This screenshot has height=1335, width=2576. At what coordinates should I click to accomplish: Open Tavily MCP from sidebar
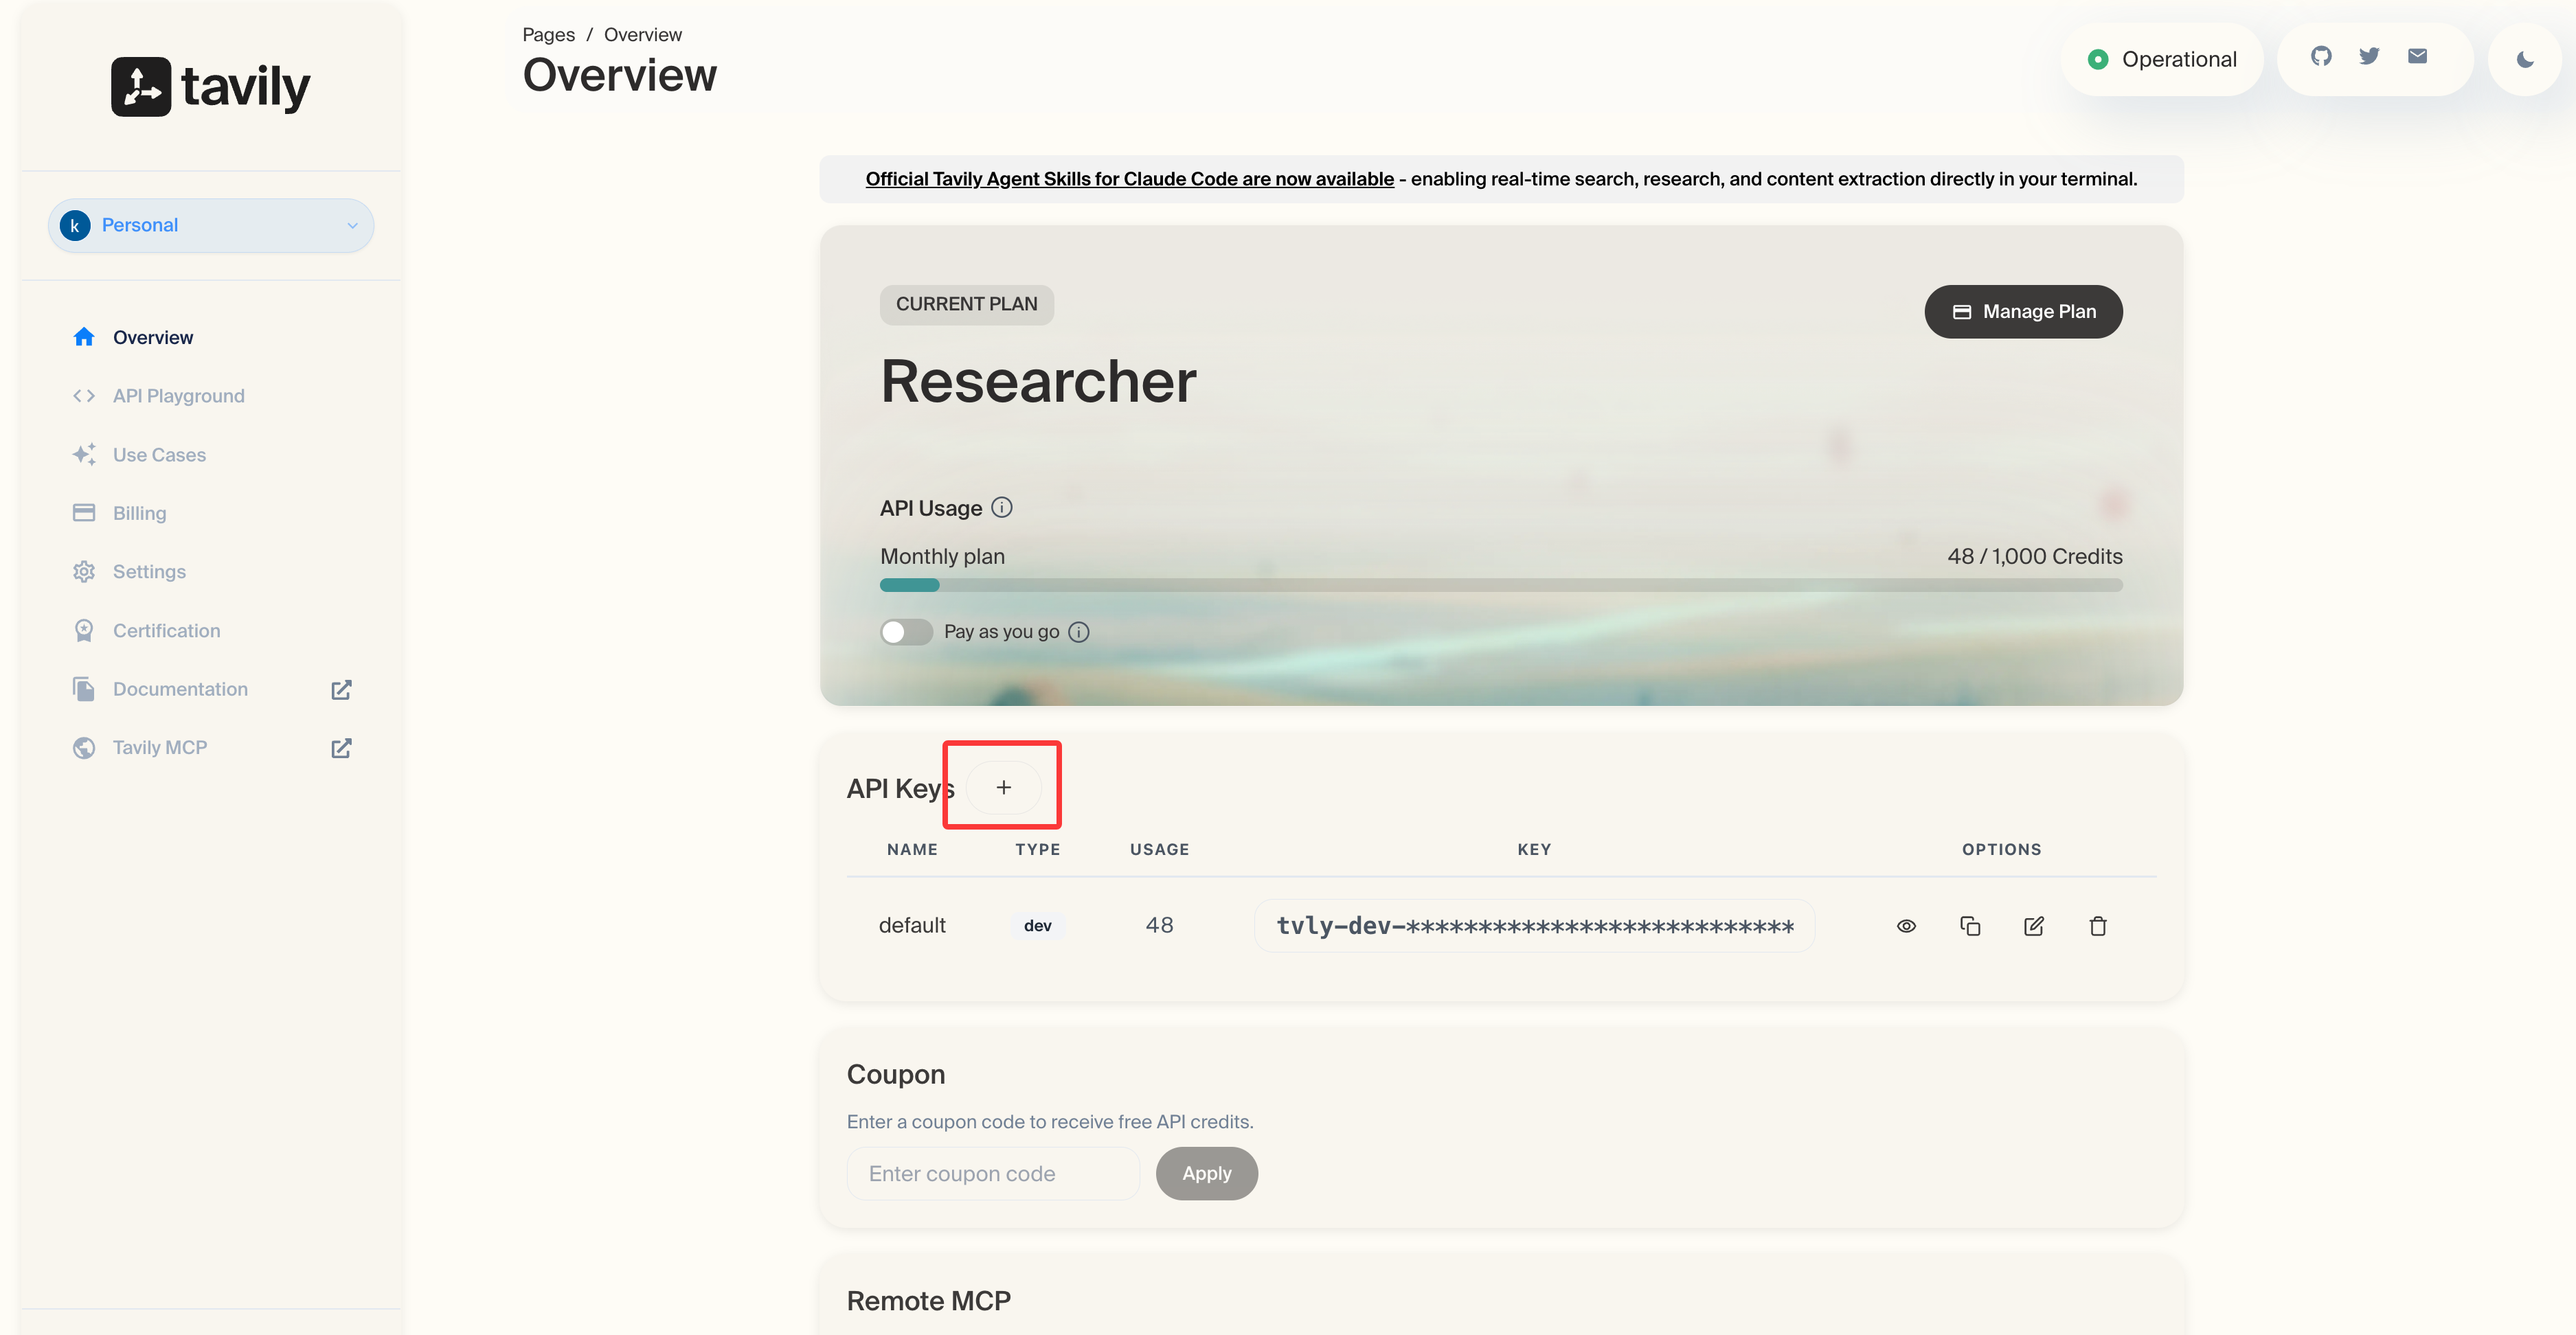tap(160, 748)
